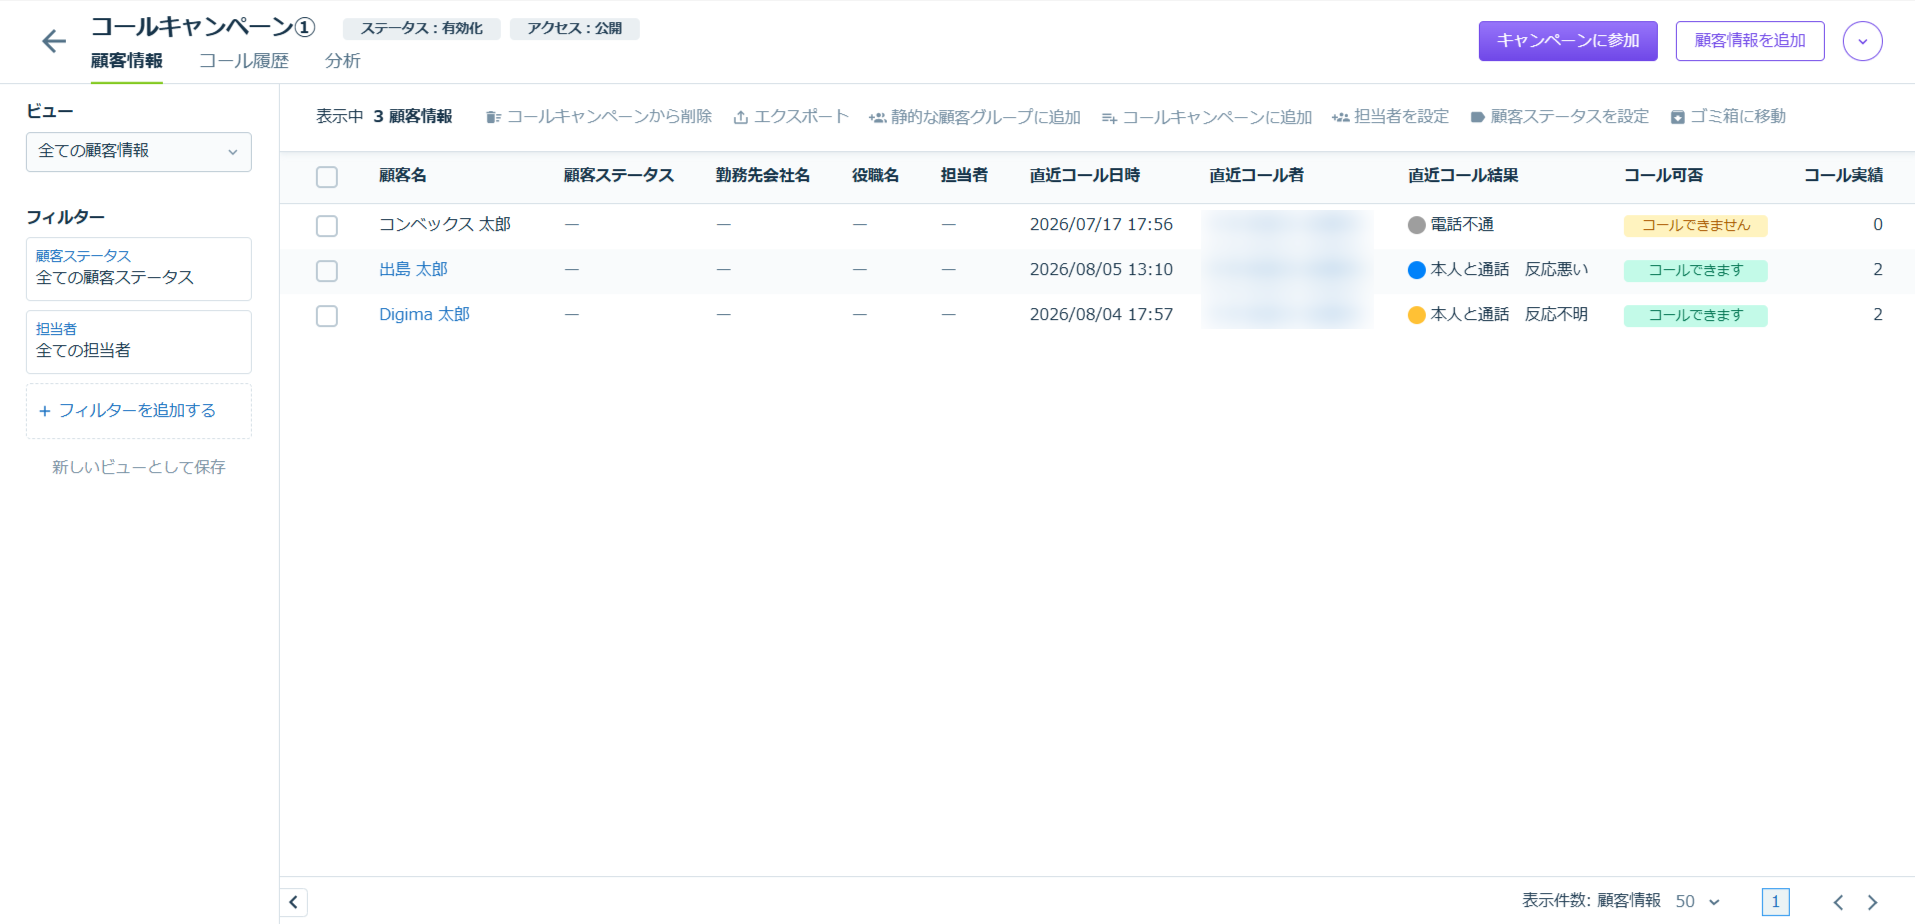Switch to the コール履歴 tab
This screenshot has height=924, width=1915.
[x=243, y=61]
